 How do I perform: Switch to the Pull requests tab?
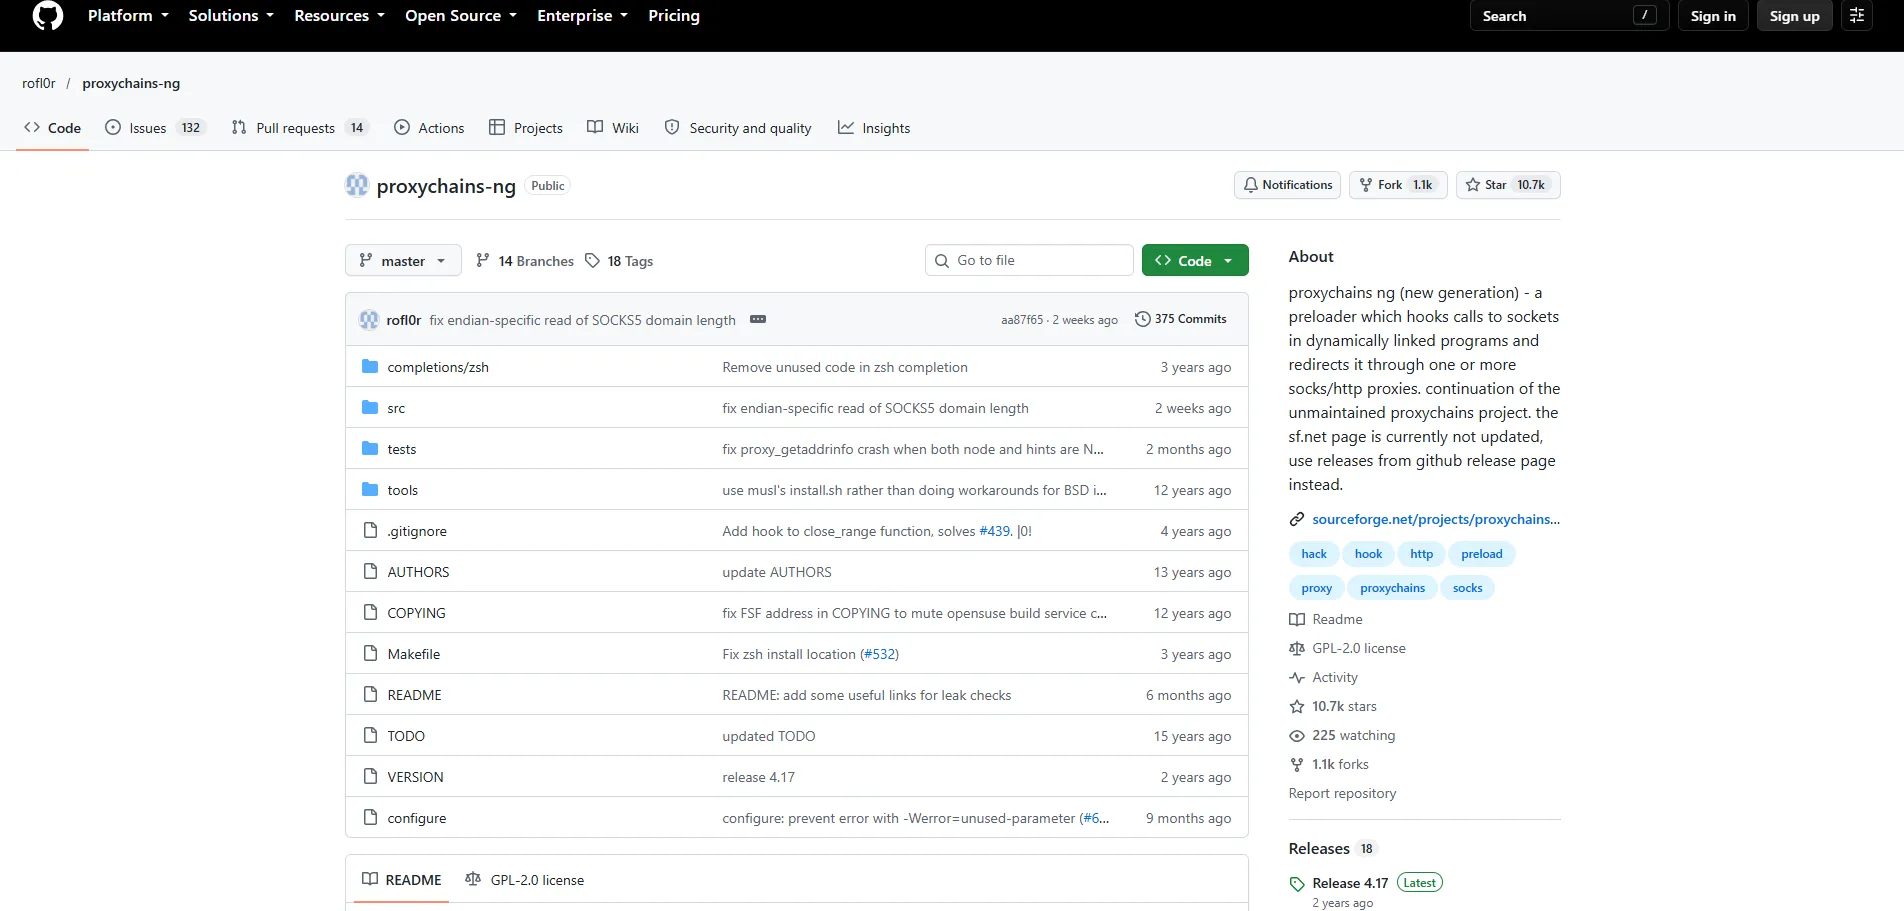(x=301, y=128)
